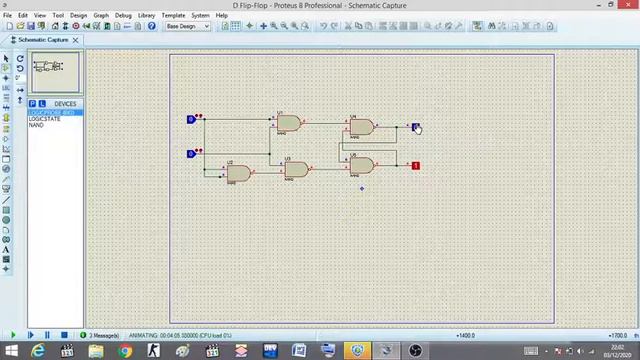Select the Virtual Instruments Mode tool
This screenshot has width=640, height=360.
[6, 189]
